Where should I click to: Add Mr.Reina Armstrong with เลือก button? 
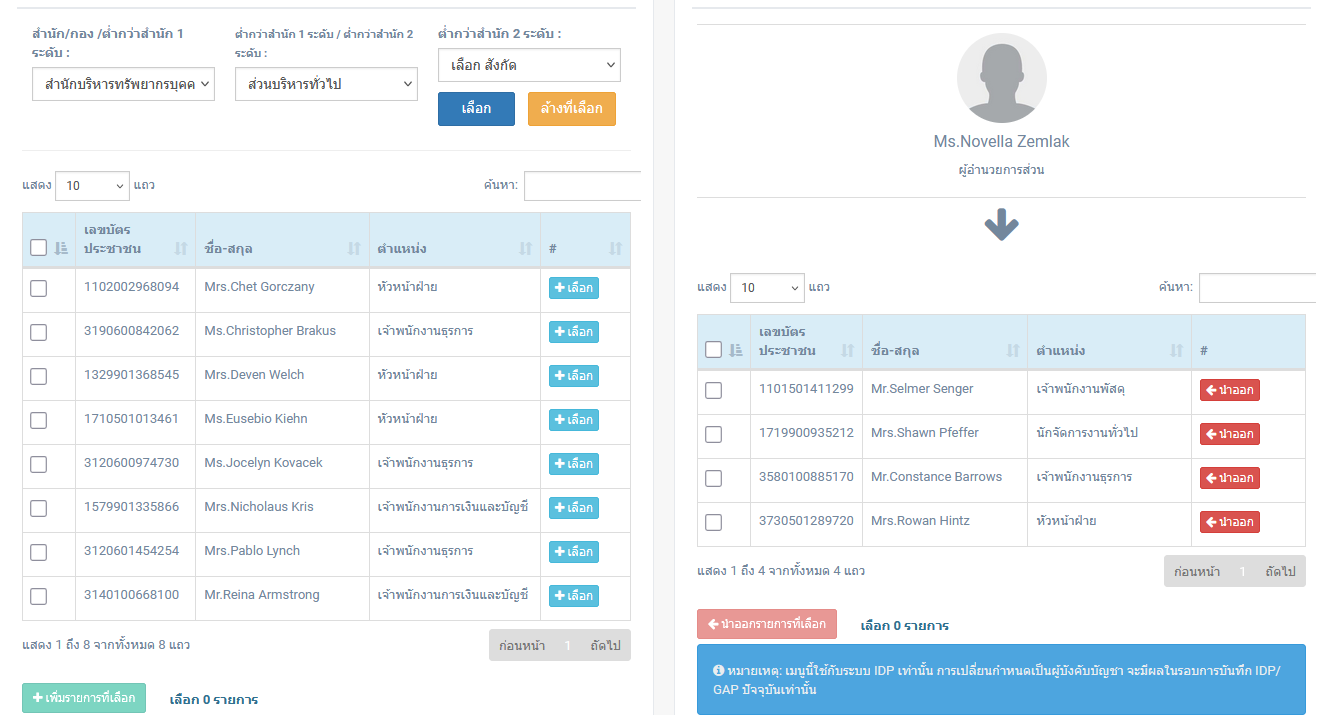[574, 596]
